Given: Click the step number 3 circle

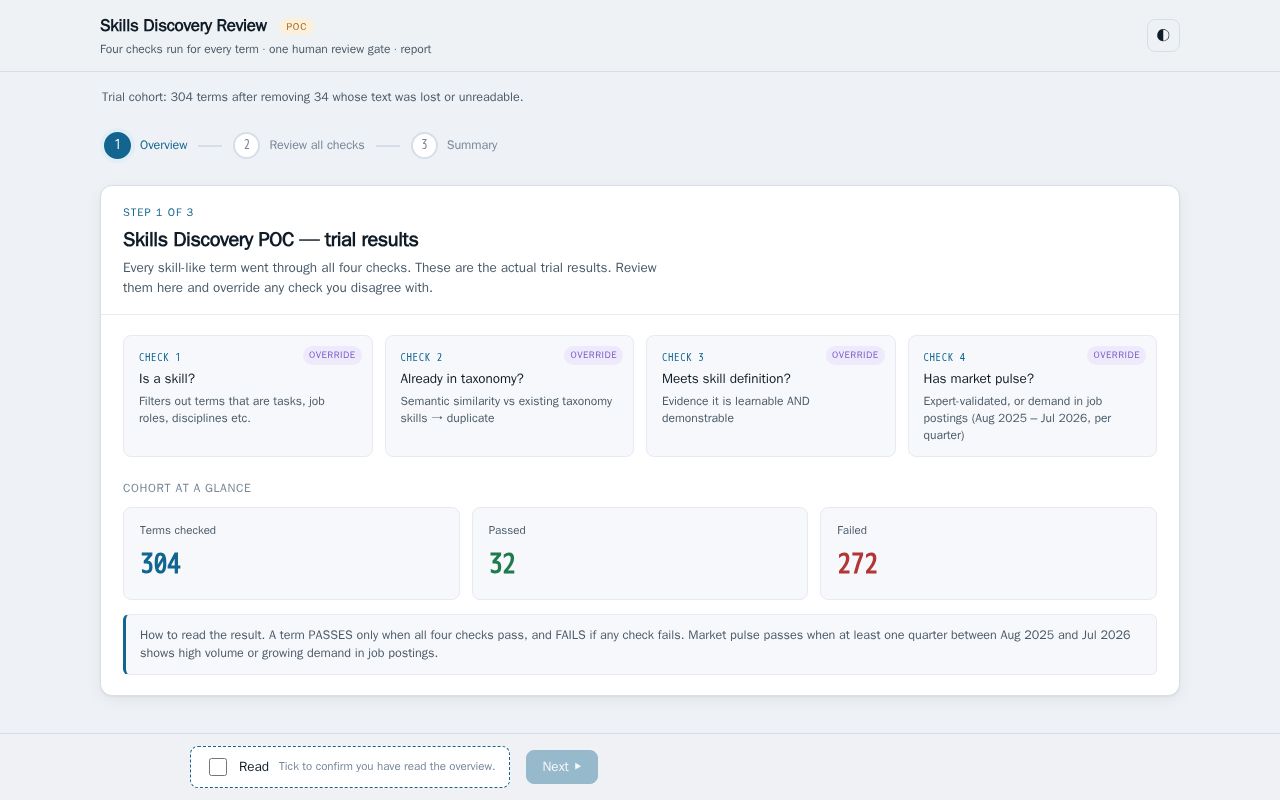Looking at the screenshot, I should tap(424, 145).
